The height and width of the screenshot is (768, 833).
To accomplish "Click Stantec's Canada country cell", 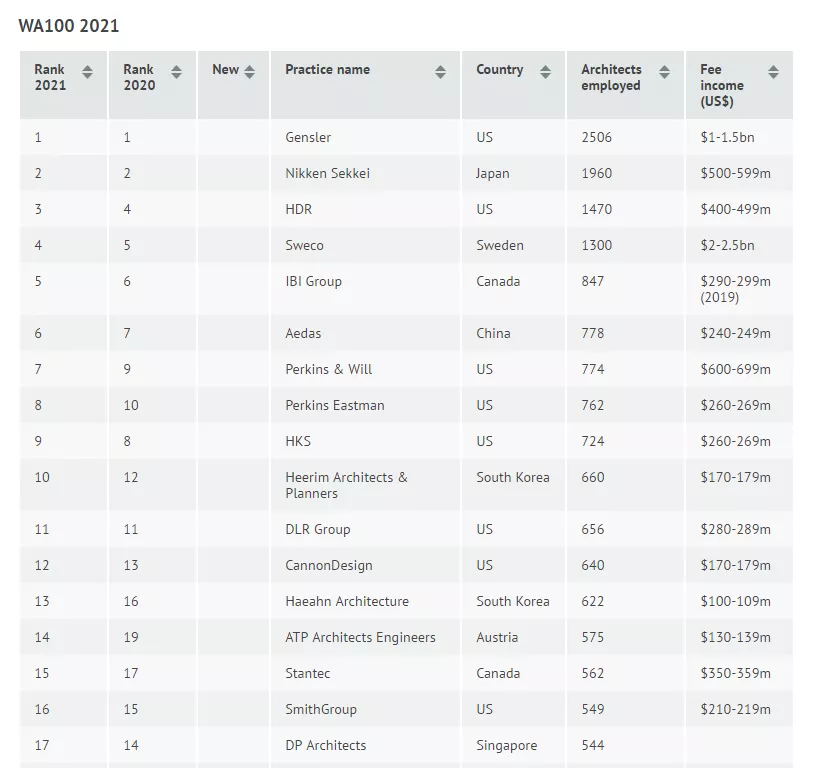I will tap(514, 673).
